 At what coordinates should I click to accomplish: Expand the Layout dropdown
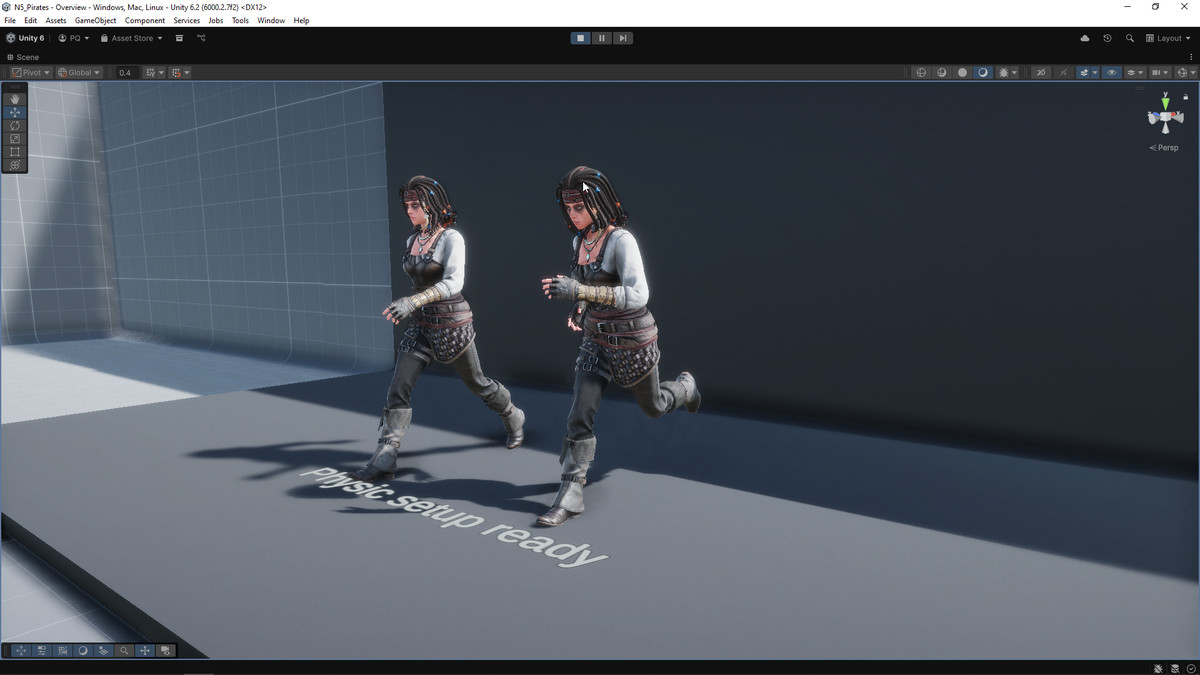pos(1168,38)
